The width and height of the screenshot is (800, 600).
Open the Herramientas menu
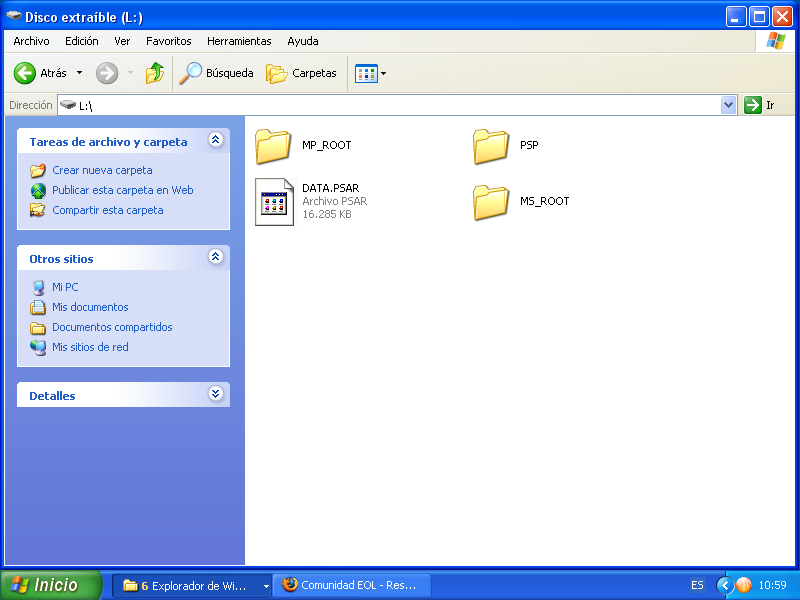pos(239,41)
